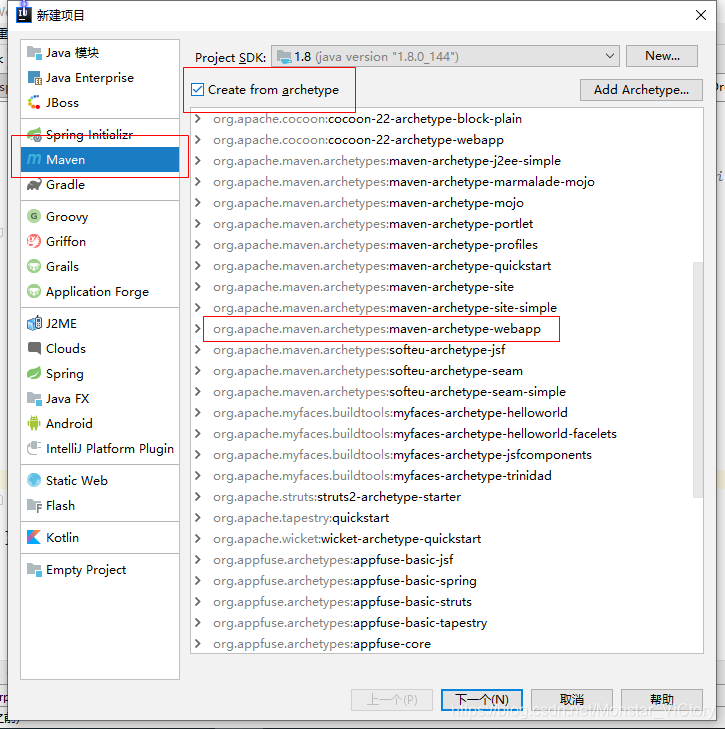The image size is (725, 729).
Task: Choose Empty Project type
Action: coord(100,570)
